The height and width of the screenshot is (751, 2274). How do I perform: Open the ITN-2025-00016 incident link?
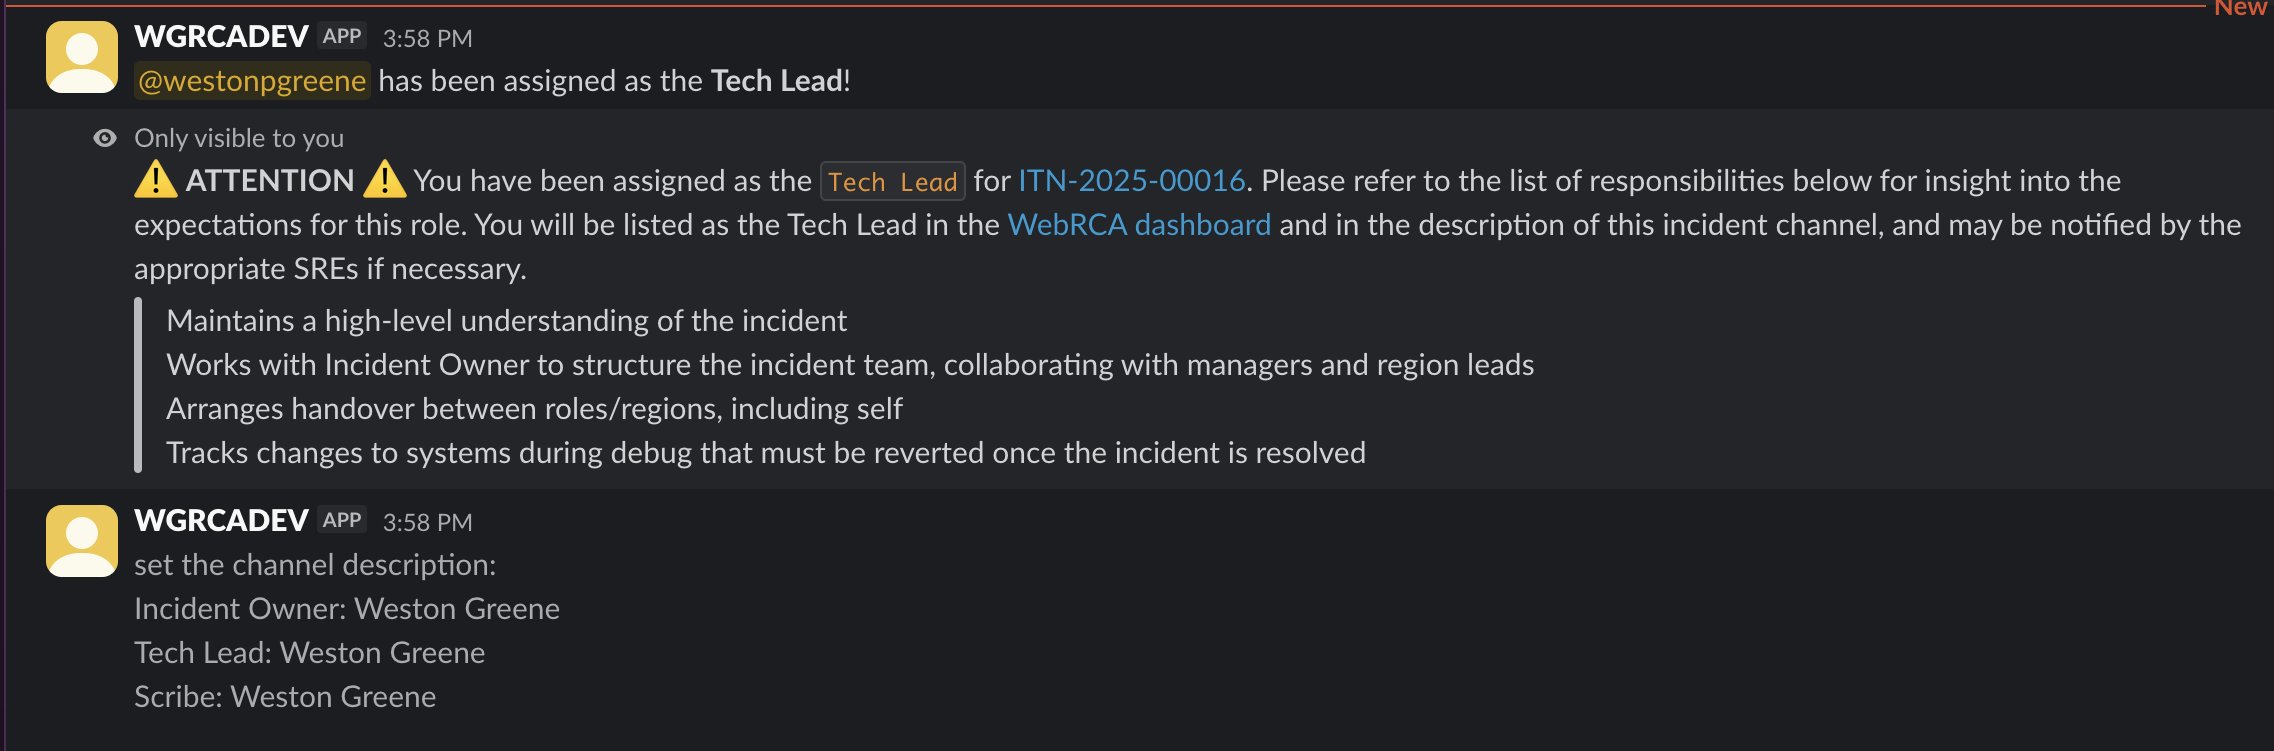point(1131,181)
